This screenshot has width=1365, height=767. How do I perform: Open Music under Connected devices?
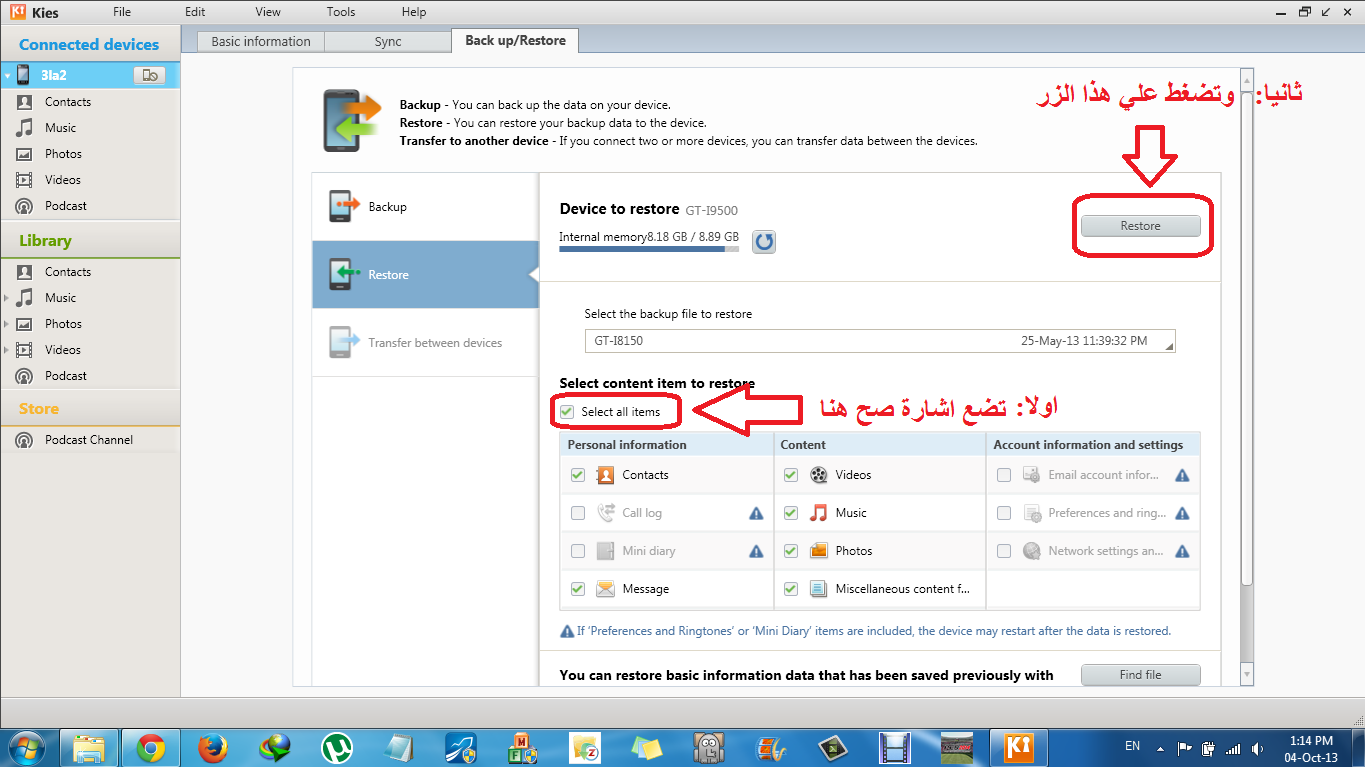pos(60,128)
